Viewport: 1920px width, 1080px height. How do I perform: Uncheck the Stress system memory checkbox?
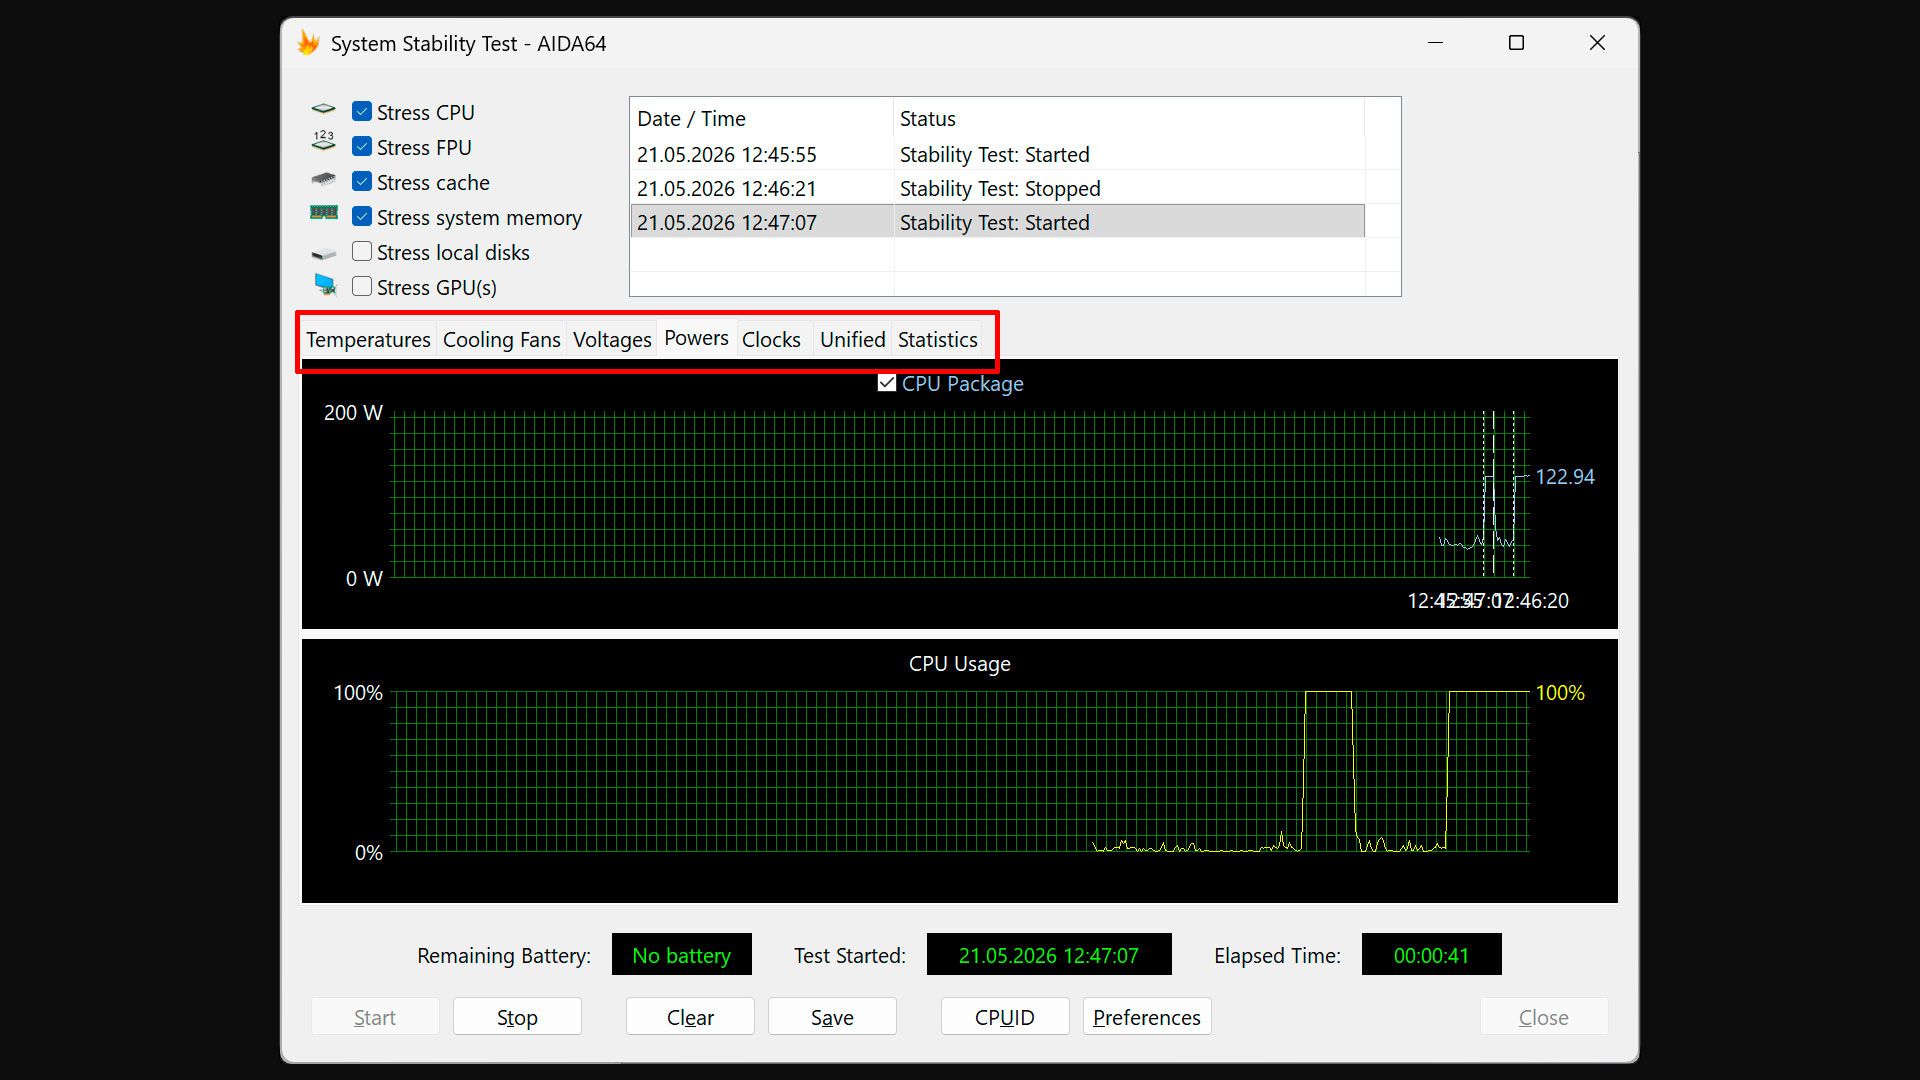pyautogui.click(x=362, y=217)
